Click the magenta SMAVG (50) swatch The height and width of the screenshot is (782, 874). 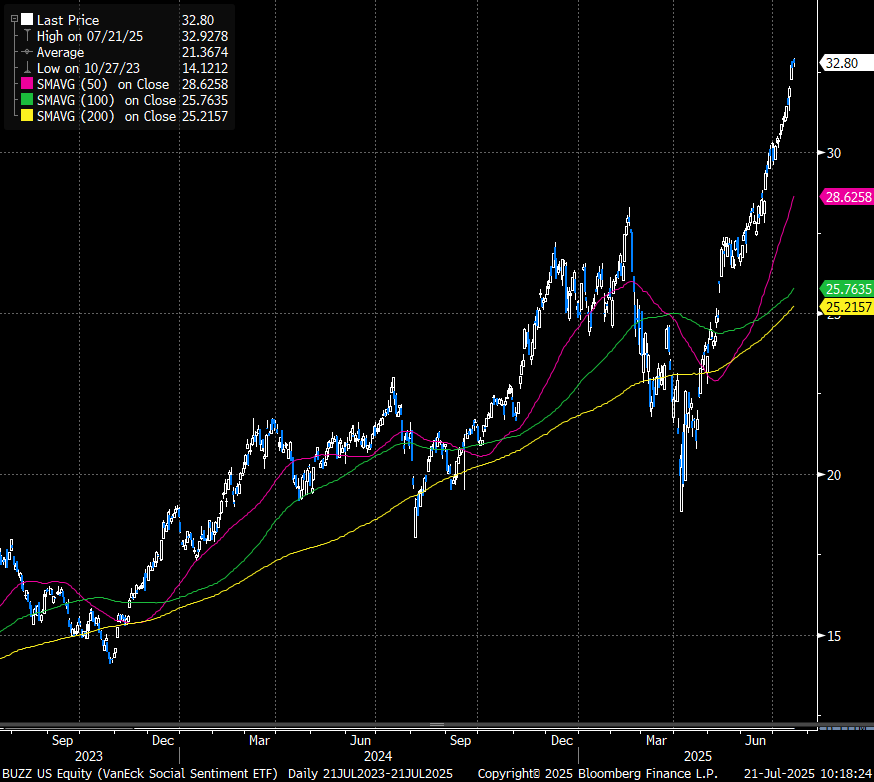(26, 85)
